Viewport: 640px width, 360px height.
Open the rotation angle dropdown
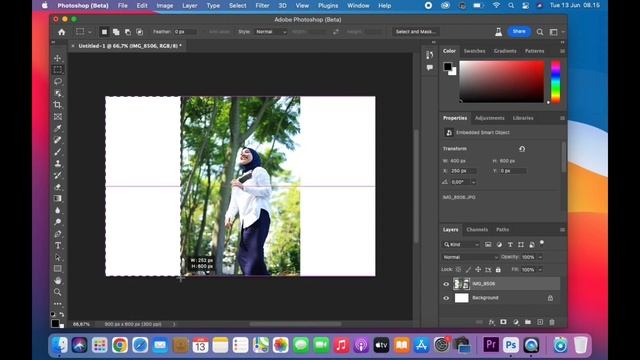(473, 182)
